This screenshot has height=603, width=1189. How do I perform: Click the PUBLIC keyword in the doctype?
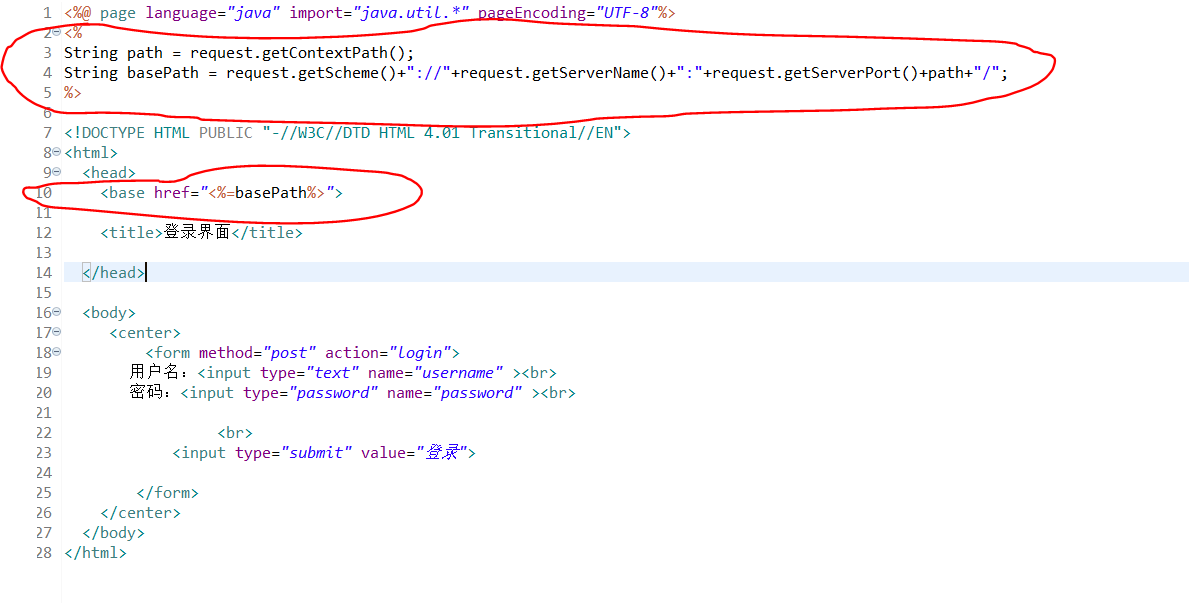pos(226,133)
